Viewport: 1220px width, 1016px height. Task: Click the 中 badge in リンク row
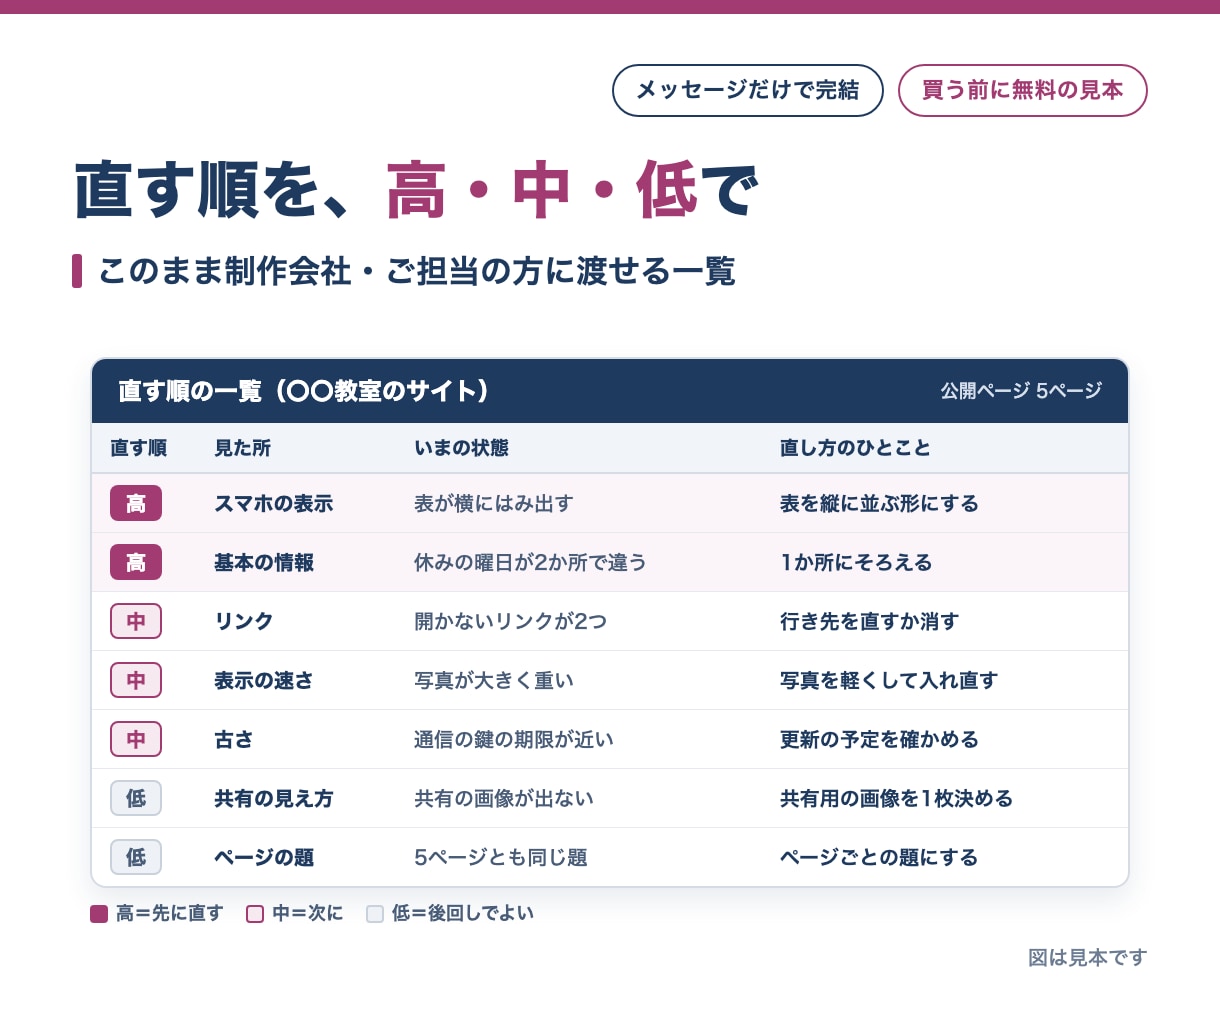click(x=136, y=621)
